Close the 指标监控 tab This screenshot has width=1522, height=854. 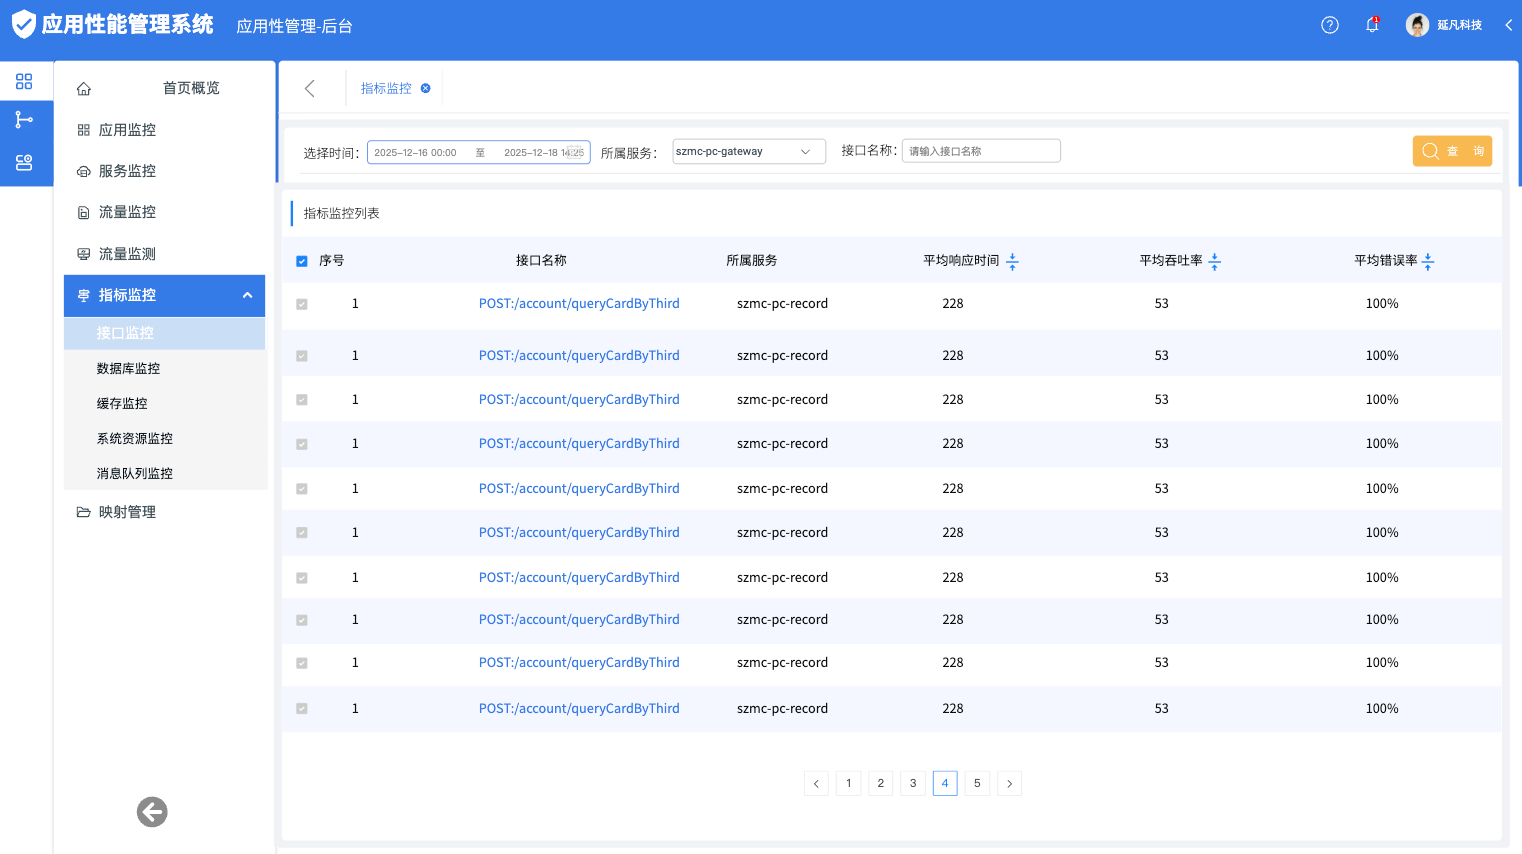pos(425,88)
